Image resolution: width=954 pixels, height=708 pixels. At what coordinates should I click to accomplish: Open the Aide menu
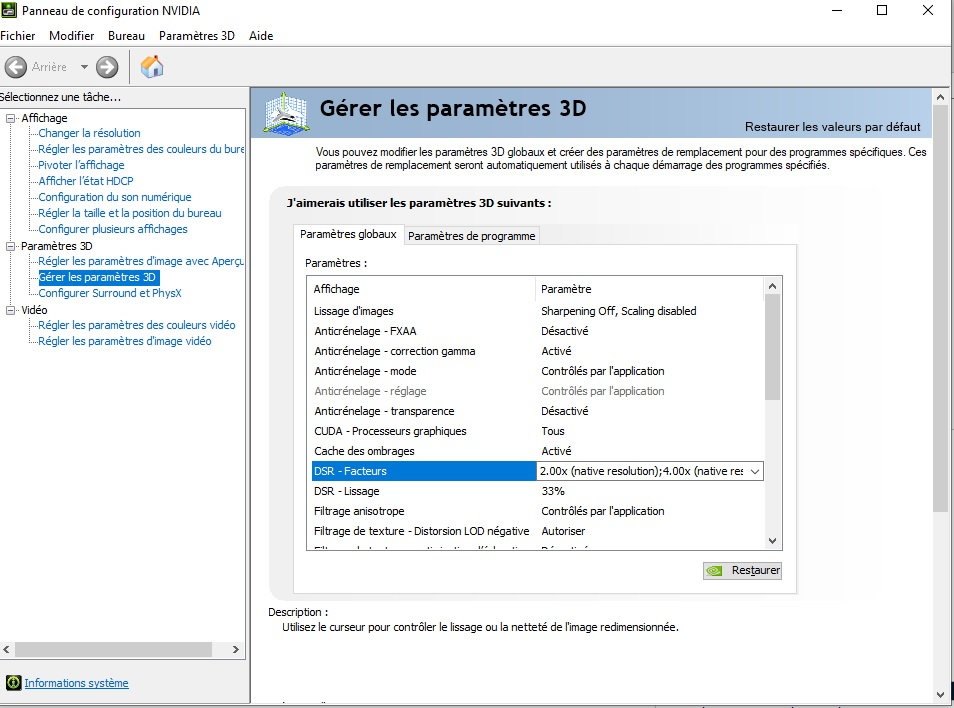pos(261,36)
